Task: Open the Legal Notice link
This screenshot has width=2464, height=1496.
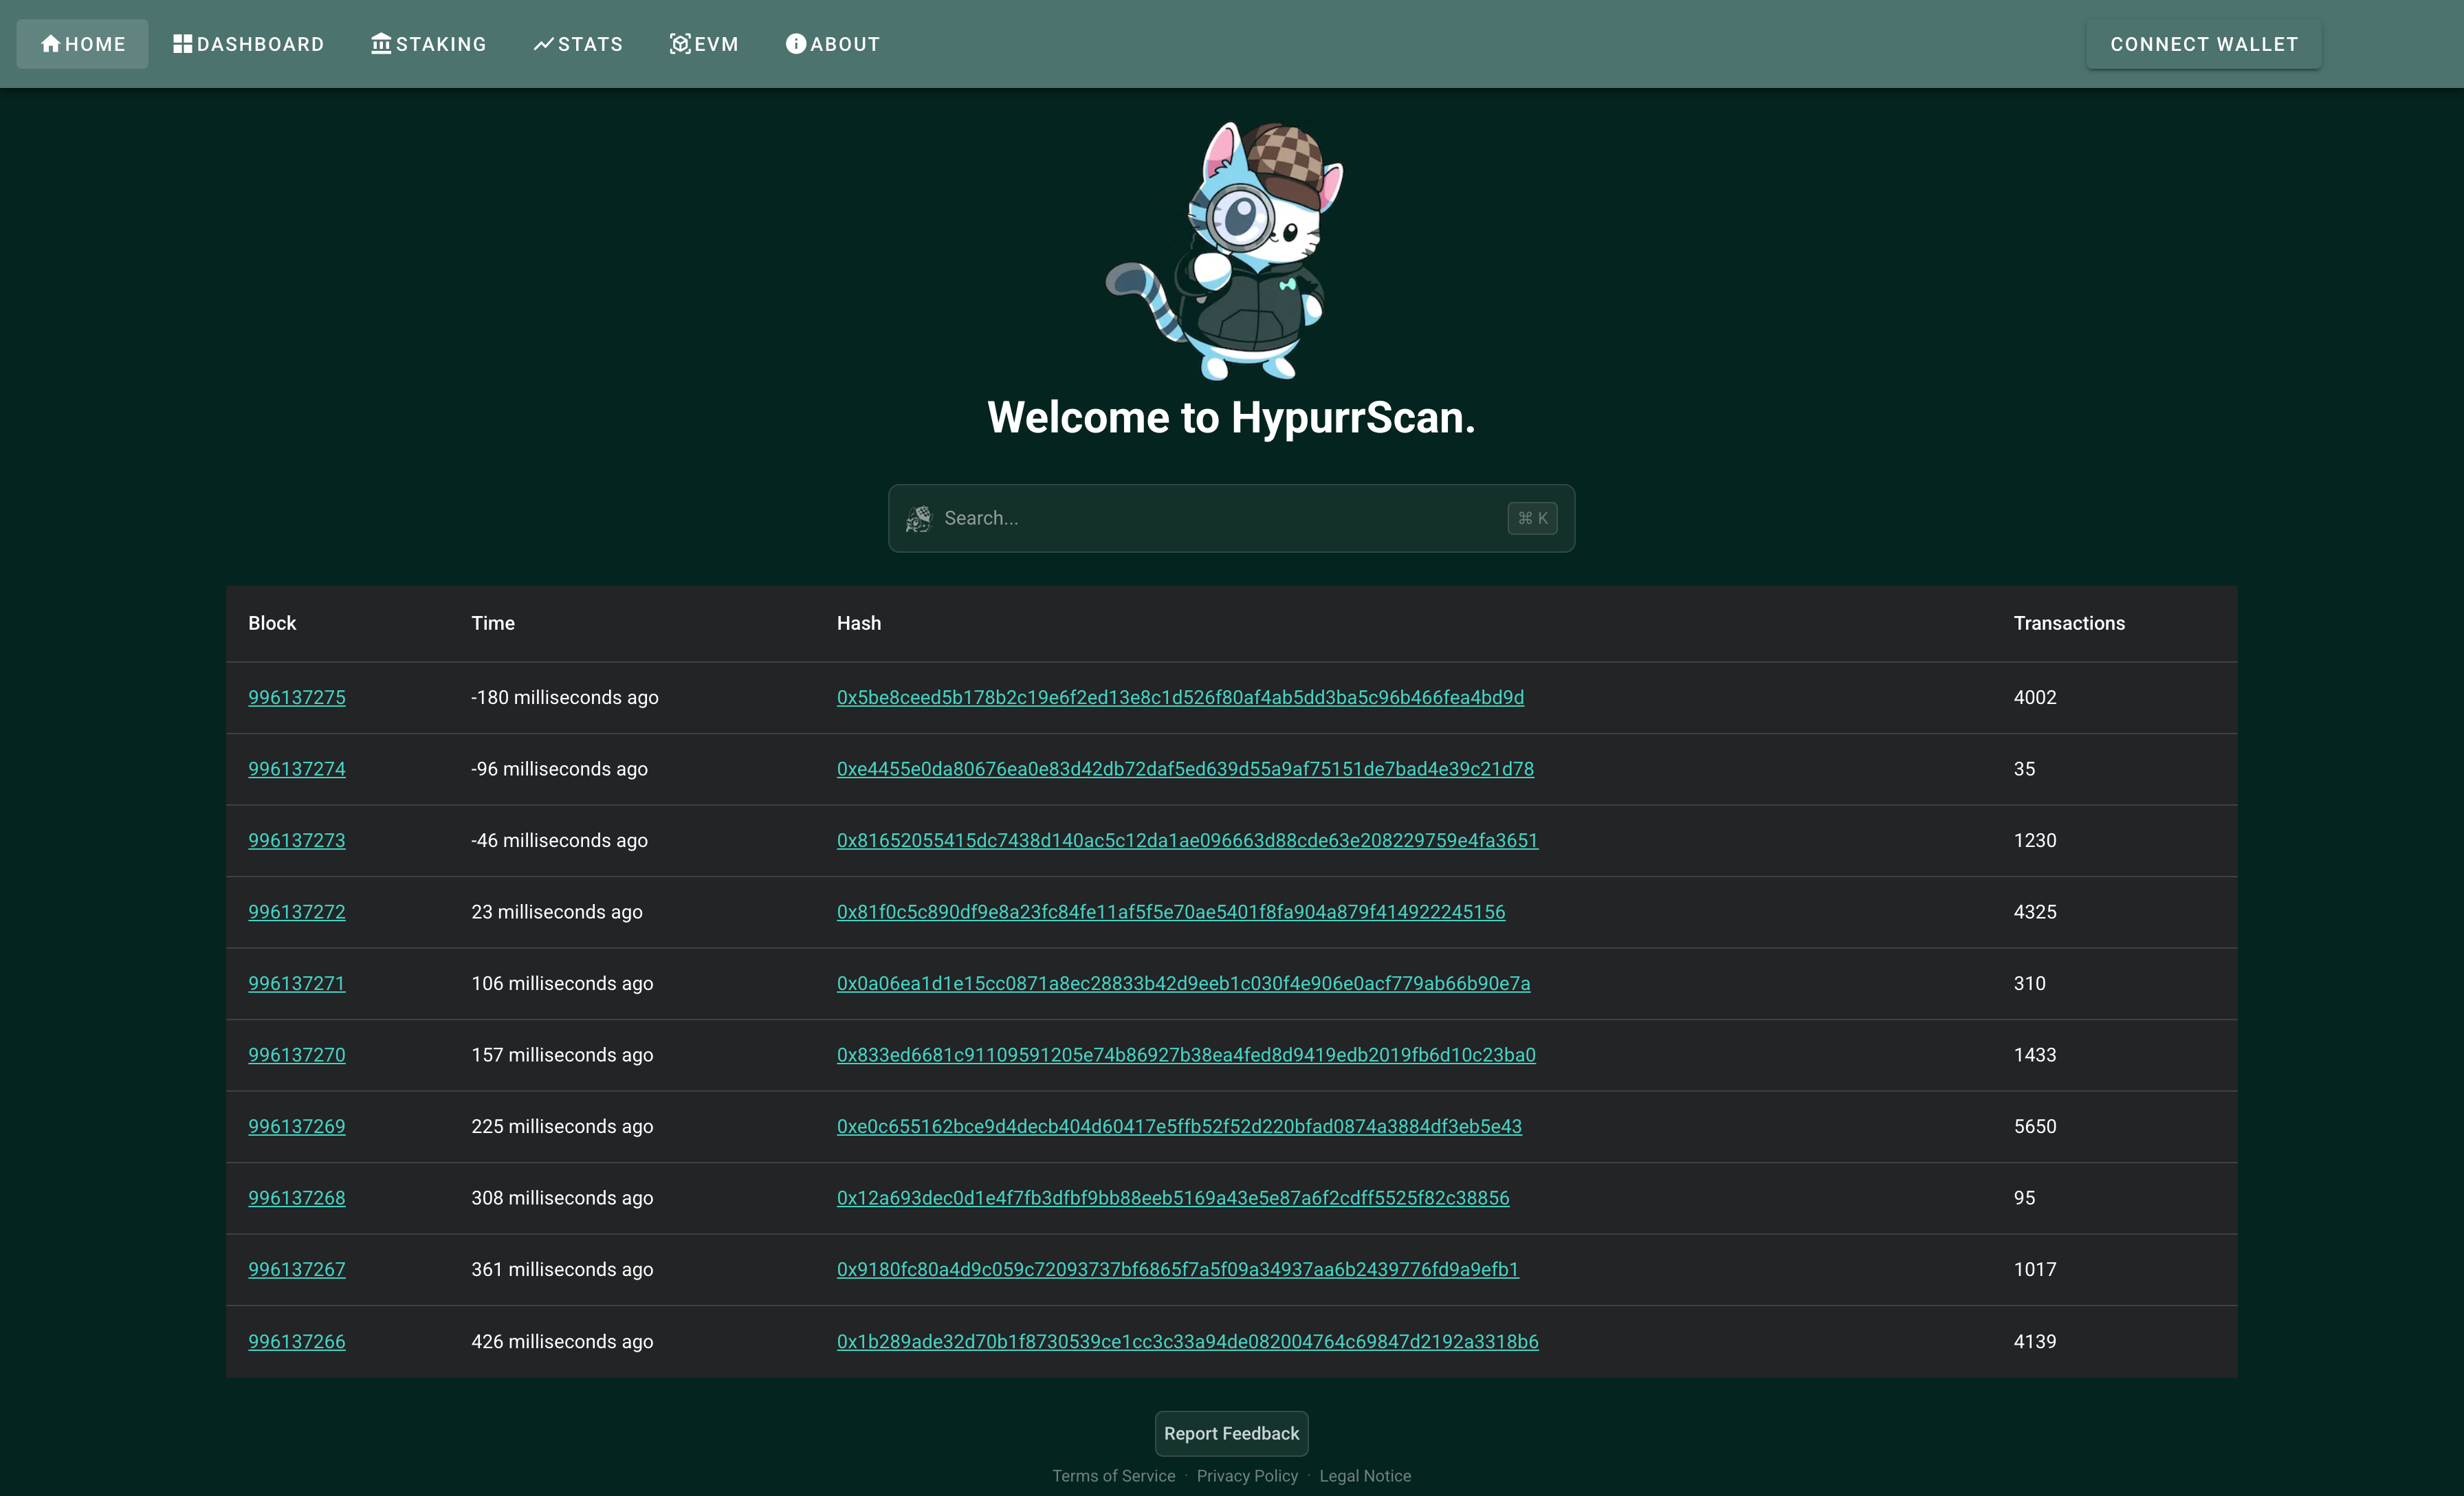Action: point(1365,1476)
